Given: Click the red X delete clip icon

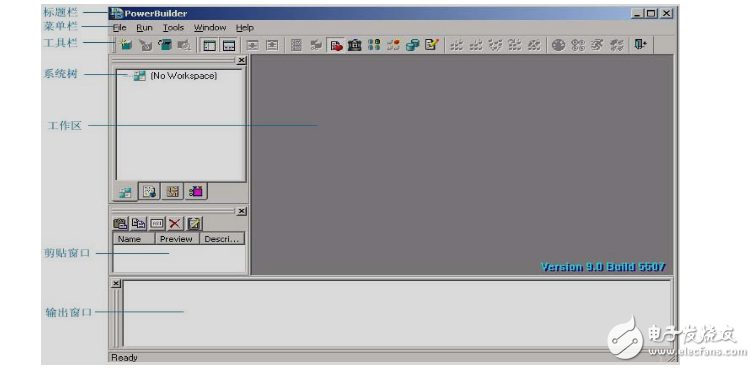Looking at the screenshot, I should (175, 223).
